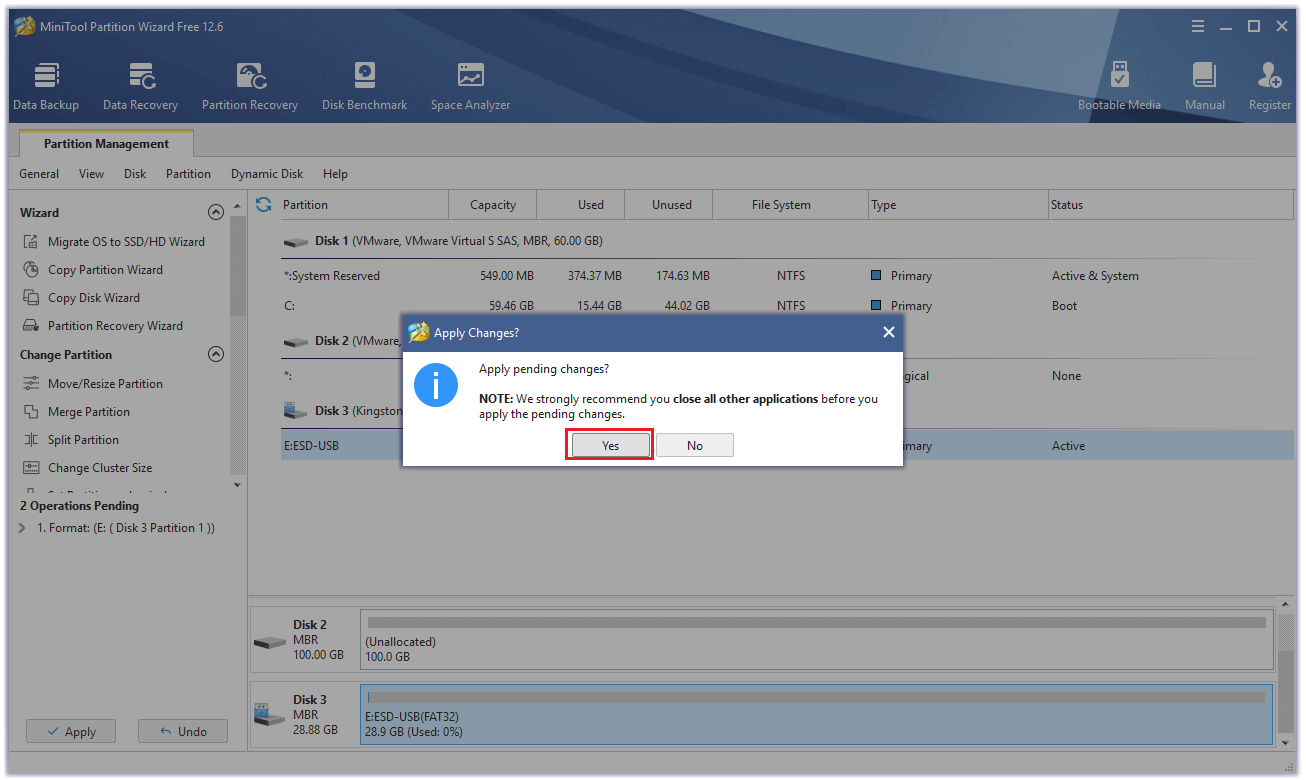Open the Dynamic Disk menu

[x=267, y=174]
